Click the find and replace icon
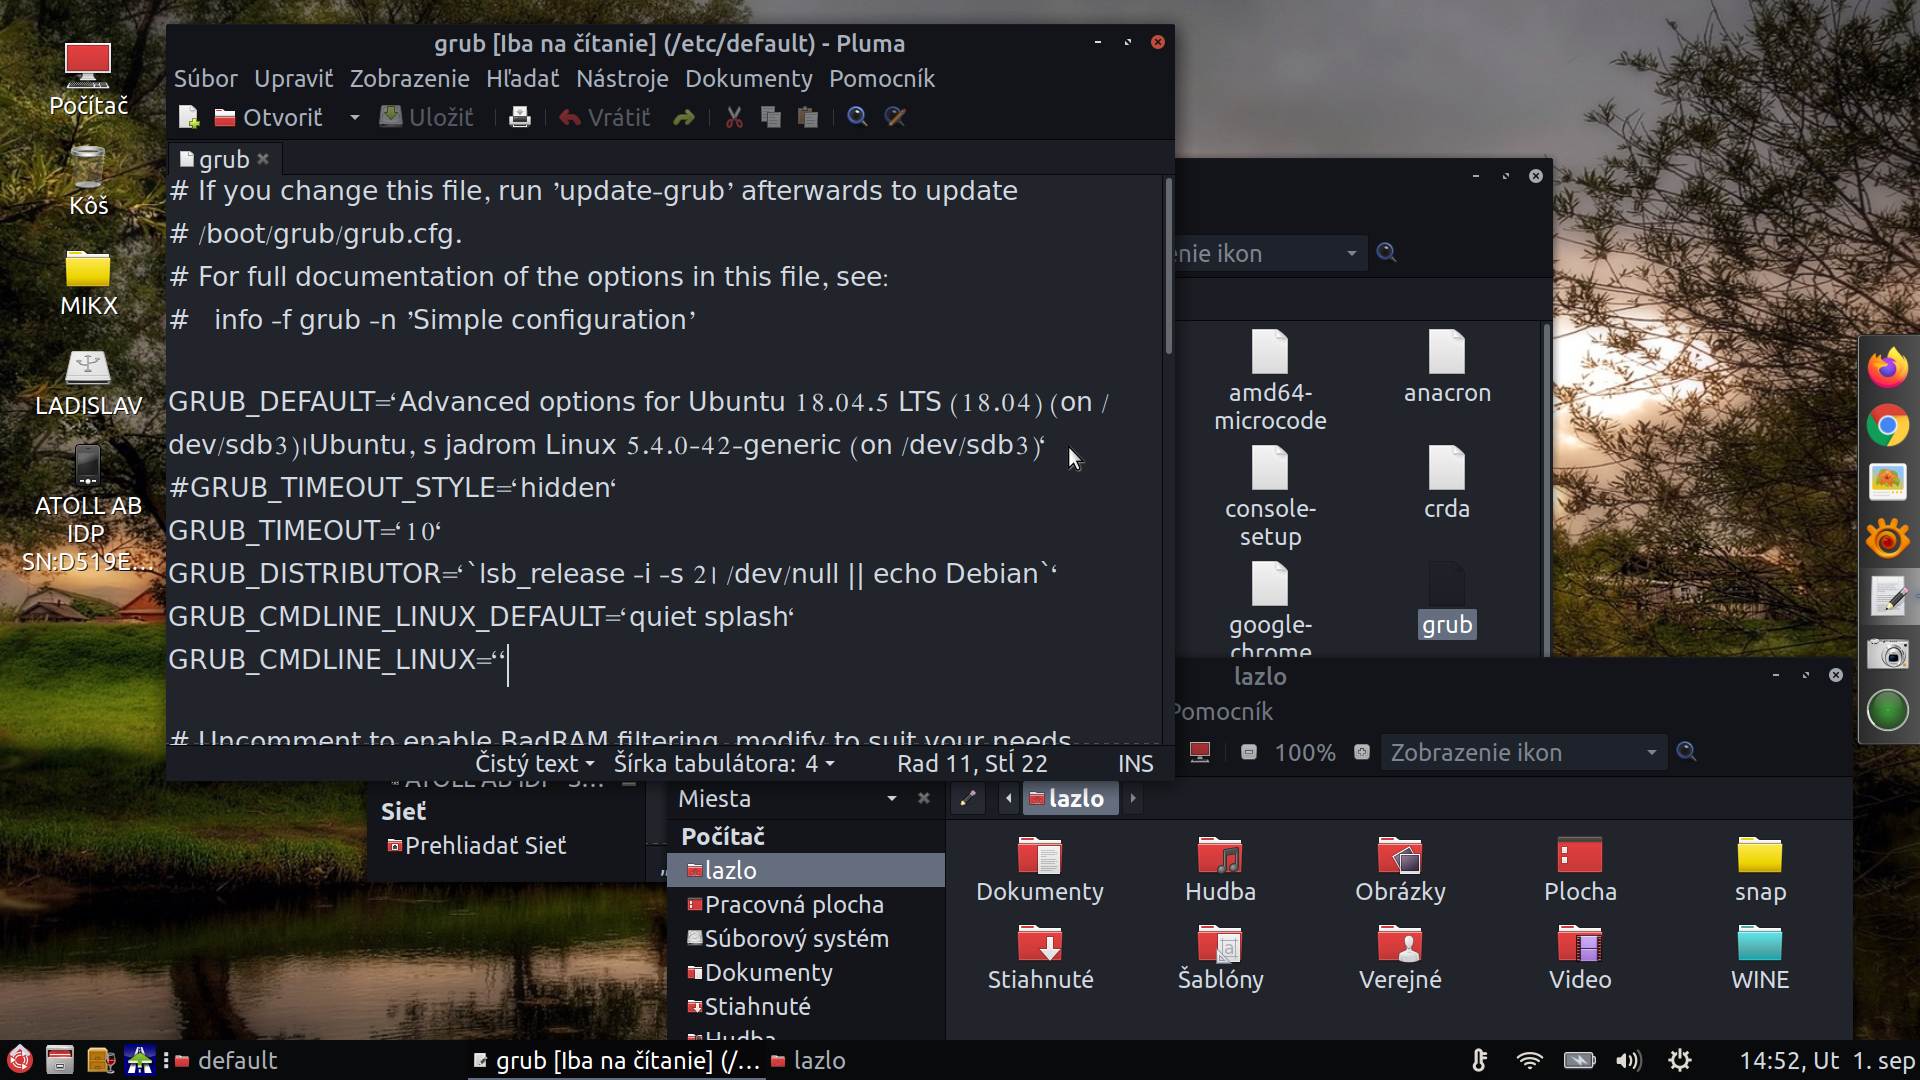 tap(895, 117)
